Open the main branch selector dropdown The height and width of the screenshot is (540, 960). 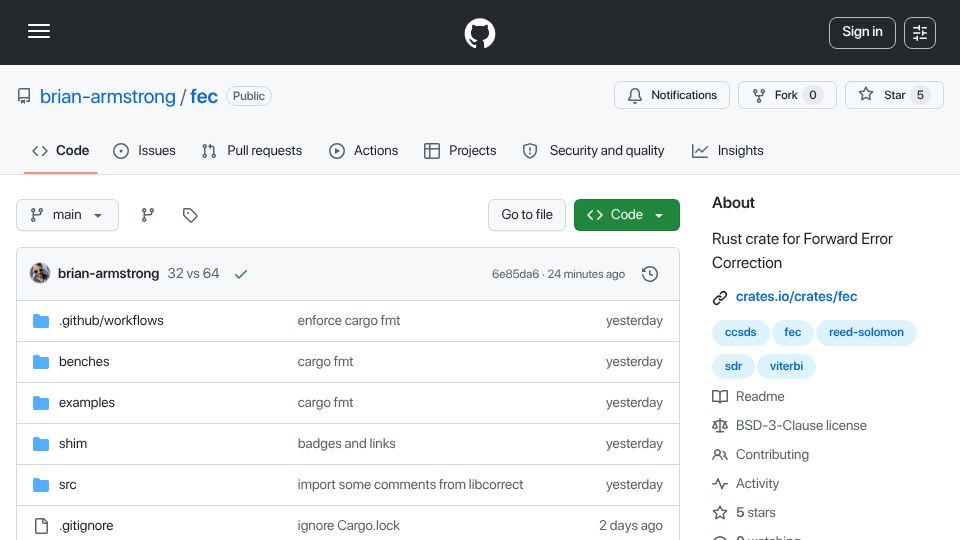click(x=67, y=215)
